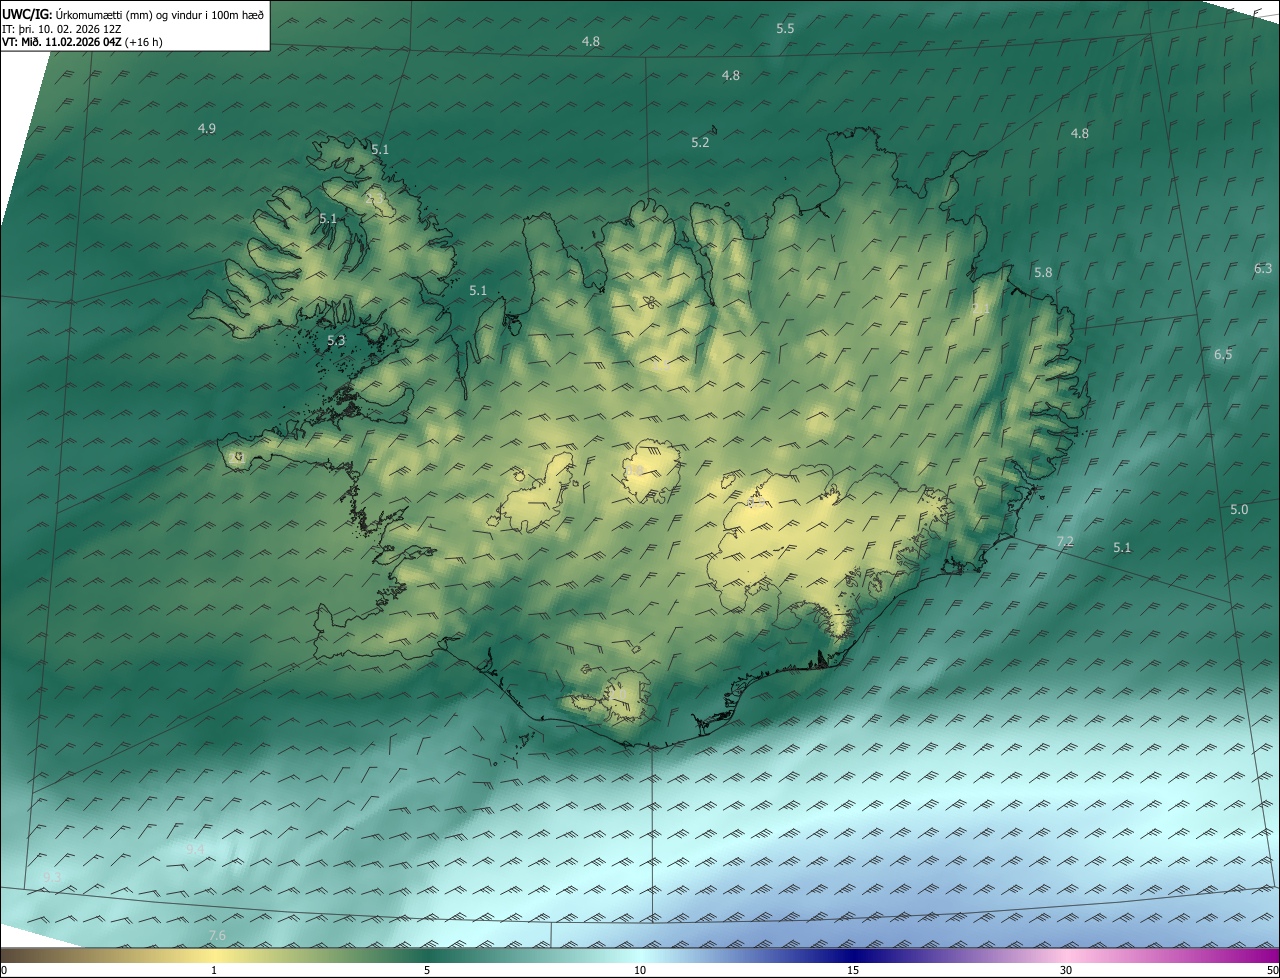Click the 5.0 value label on the map
Viewport: 1280px width, 978px height.
coord(1239,509)
